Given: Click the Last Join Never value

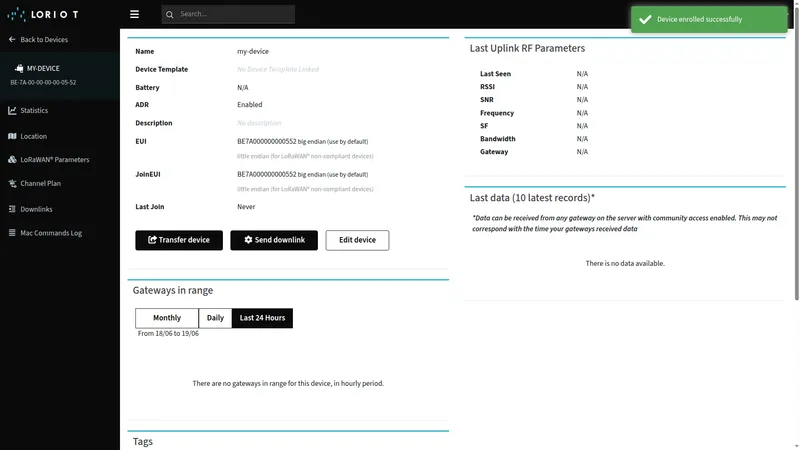Looking at the screenshot, I should pyautogui.click(x=246, y=207).
